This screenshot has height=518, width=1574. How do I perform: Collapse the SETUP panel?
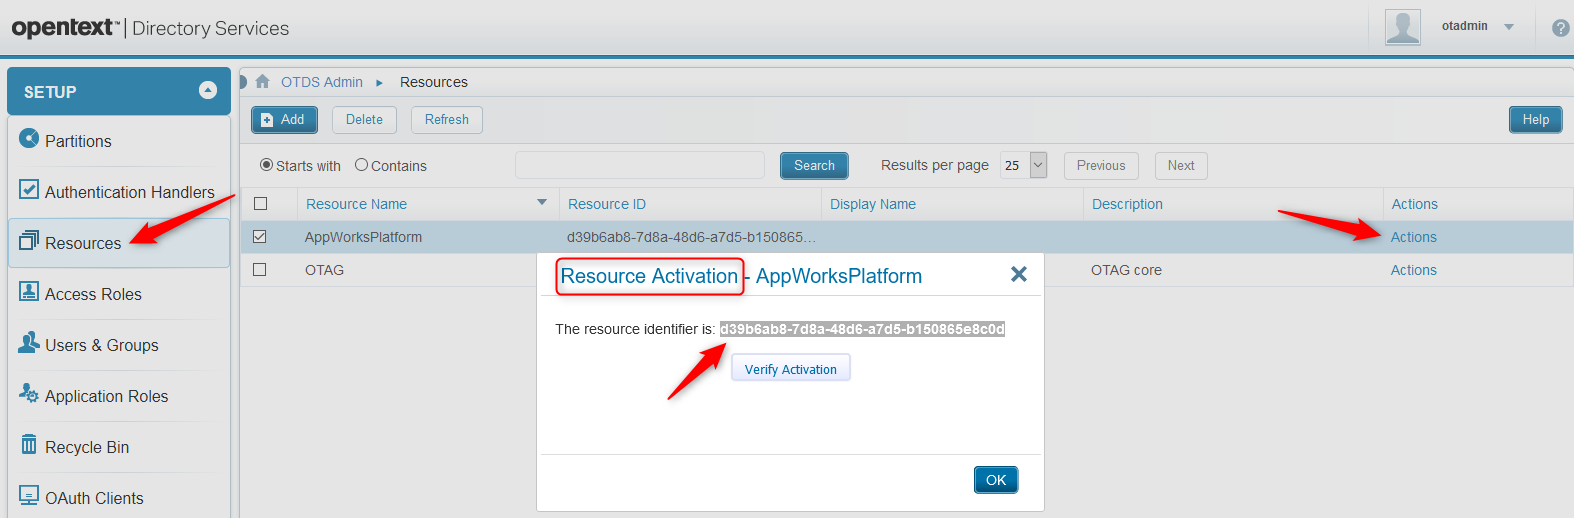coord(208,91)
